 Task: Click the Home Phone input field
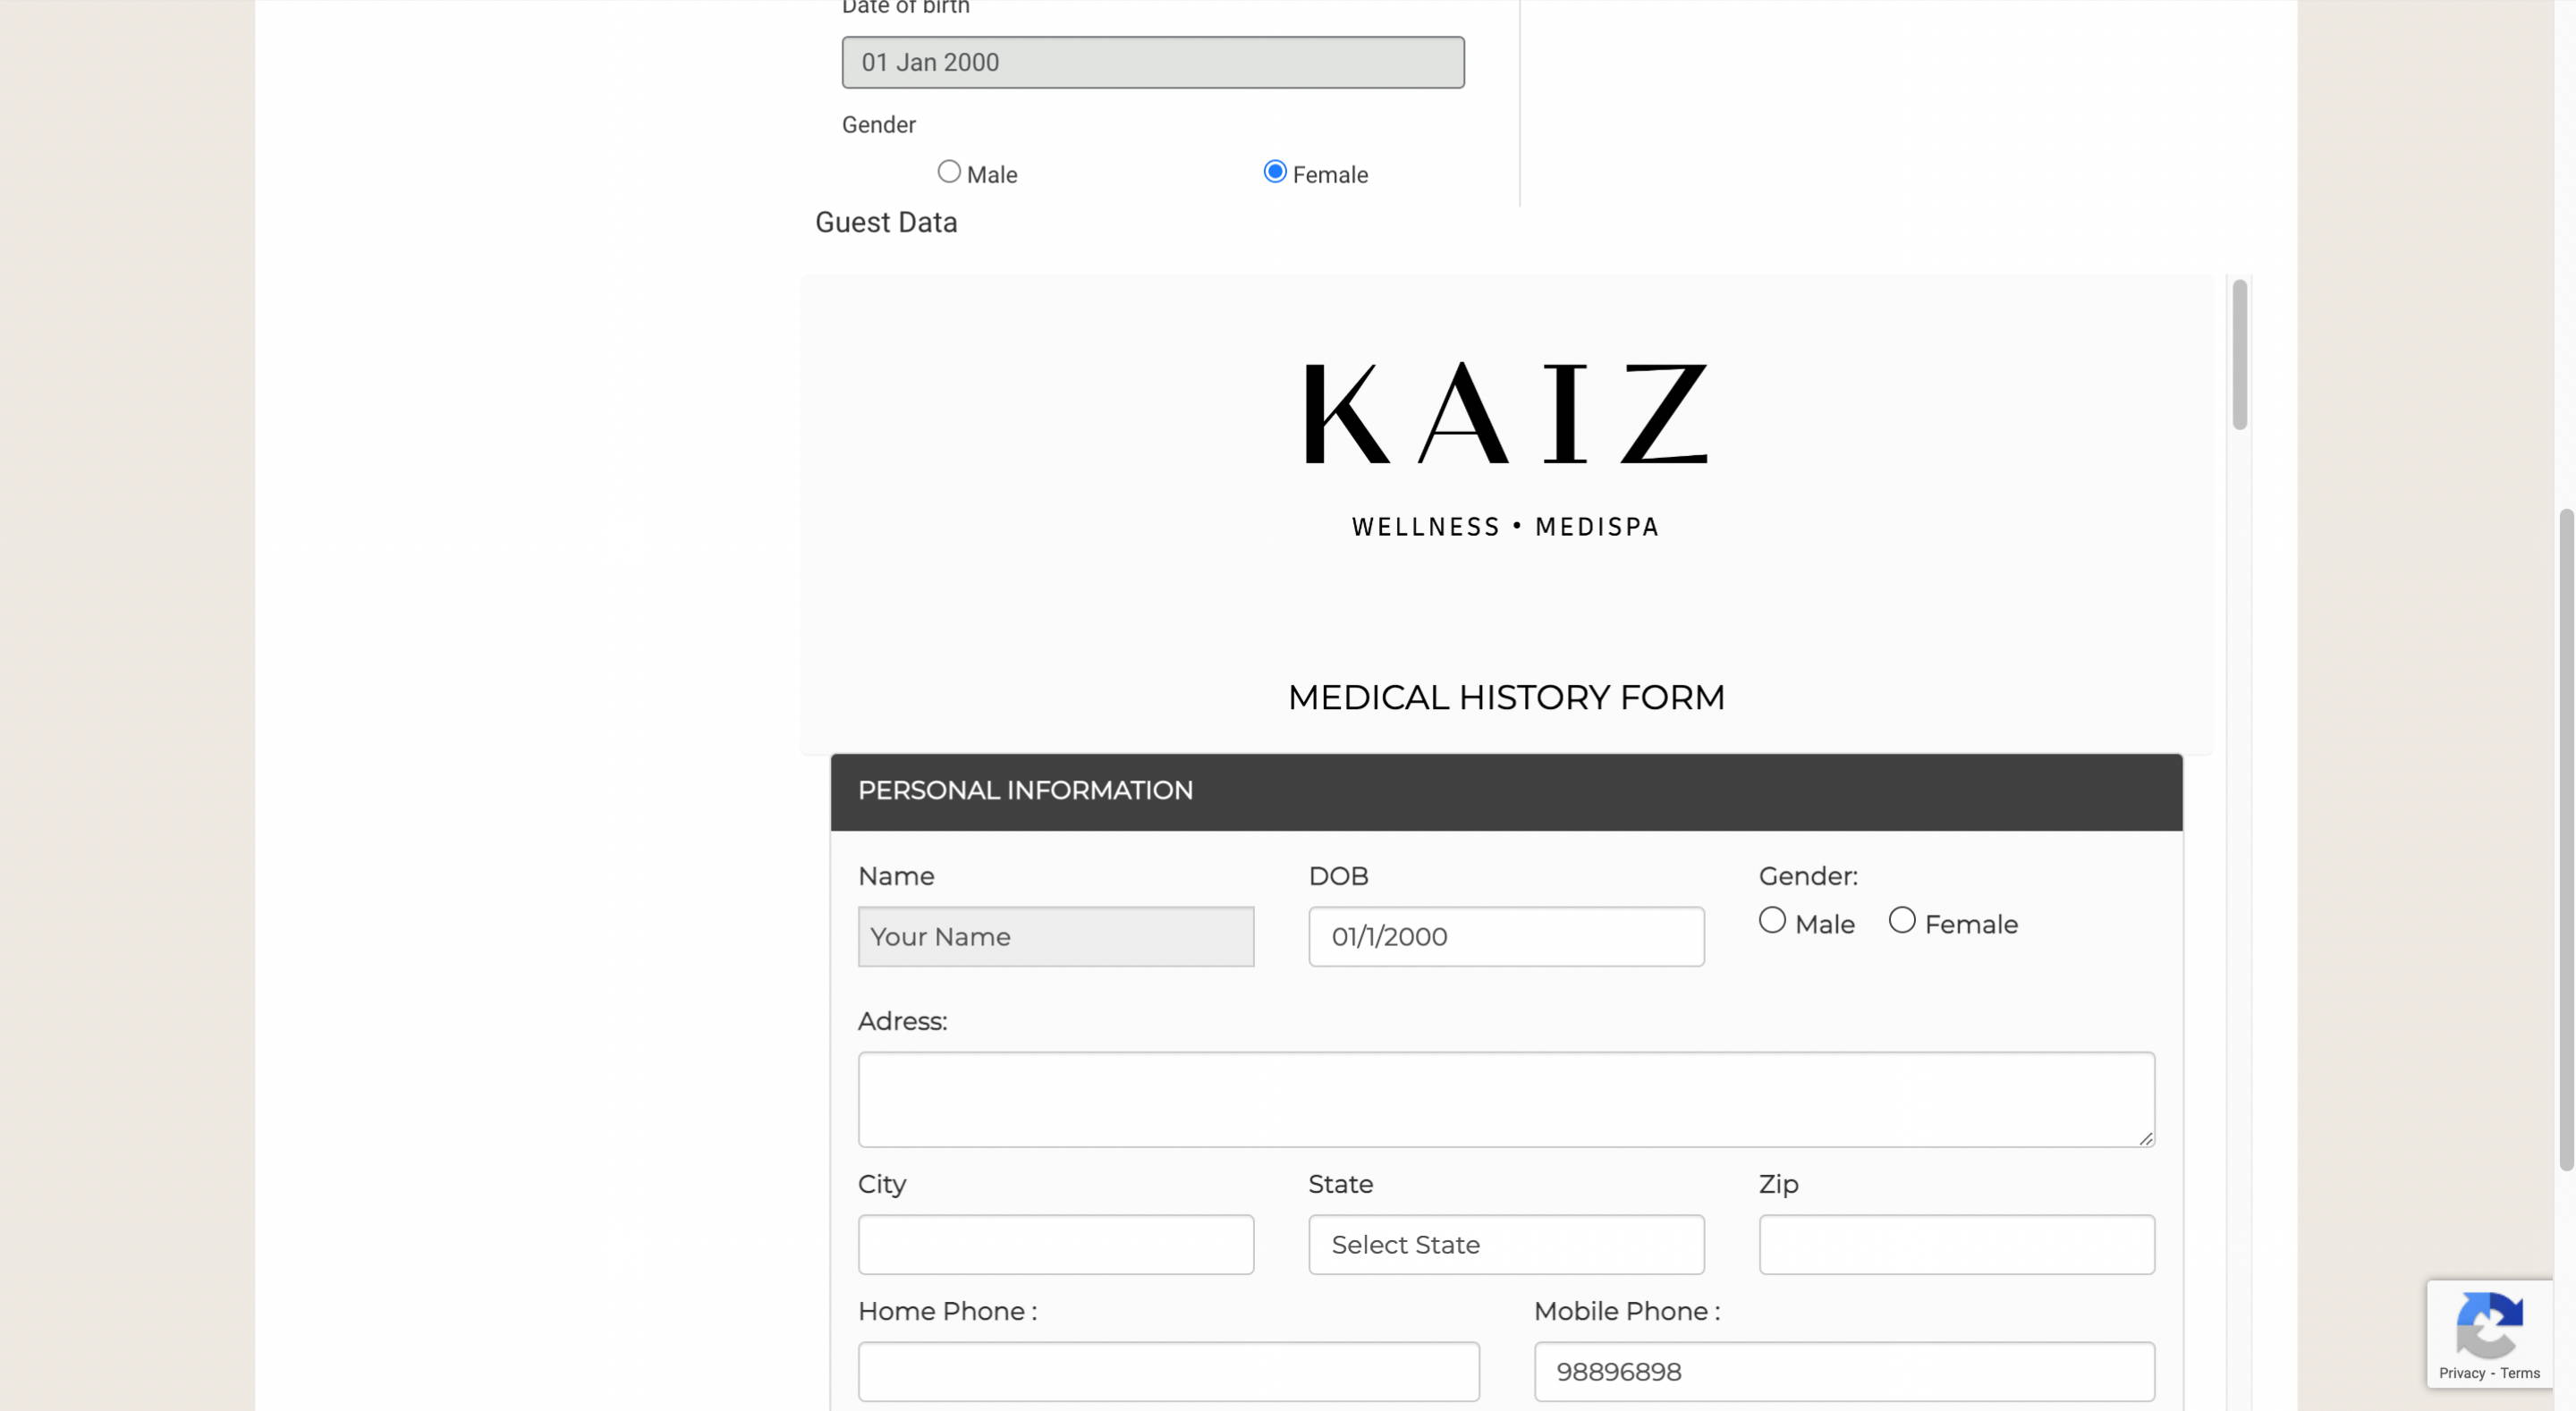[1168, 1371]
